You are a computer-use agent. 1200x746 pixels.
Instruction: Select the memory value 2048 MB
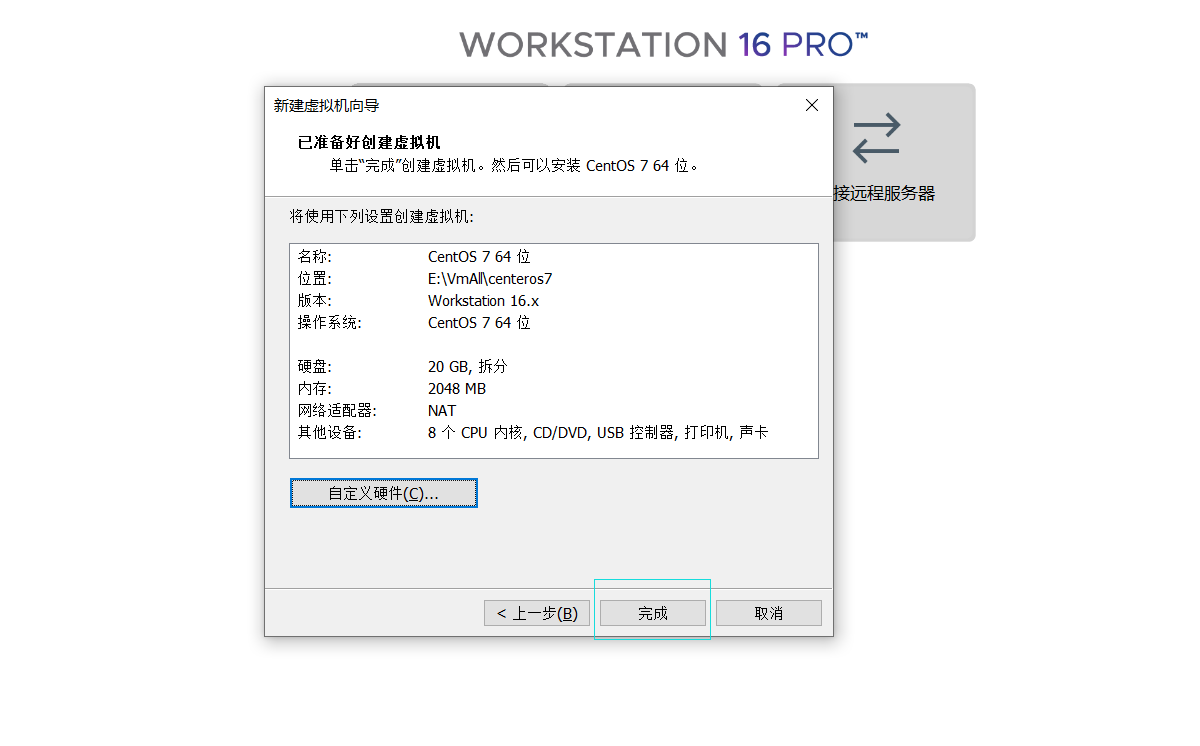pyautogui.click(x=457, y=389)
